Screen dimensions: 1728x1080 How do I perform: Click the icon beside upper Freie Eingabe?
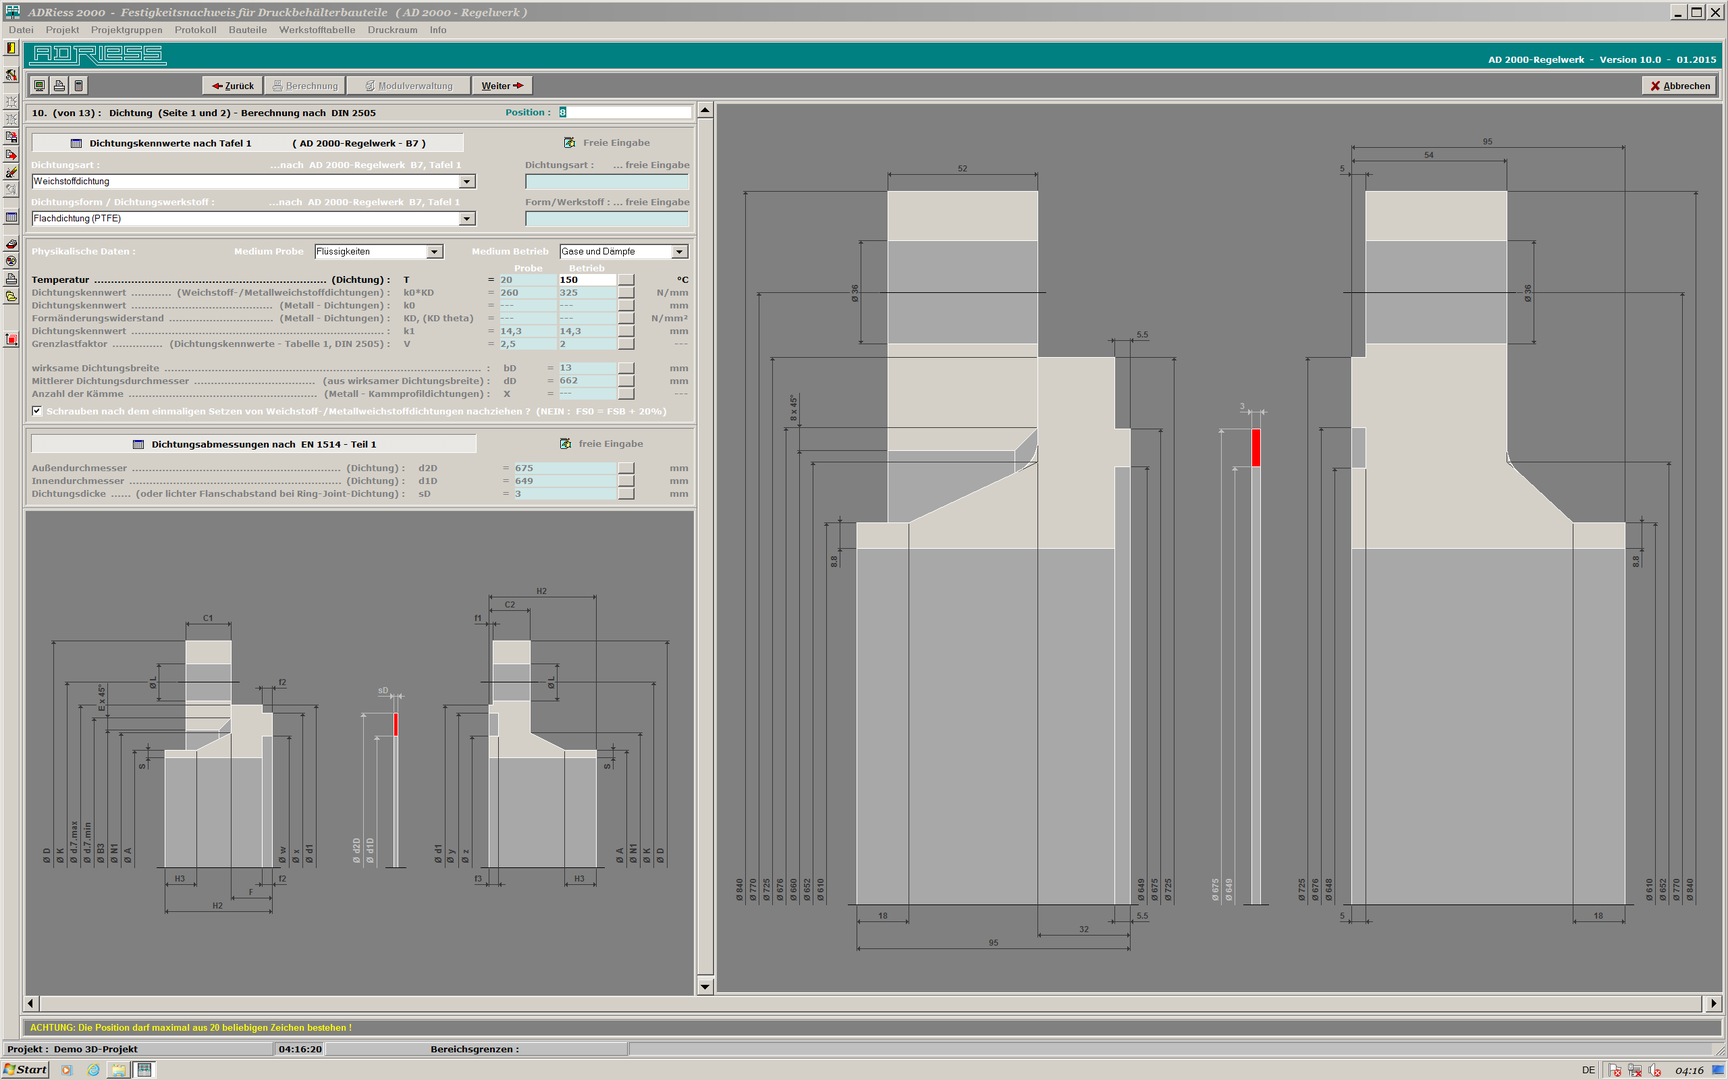[569, 143]
